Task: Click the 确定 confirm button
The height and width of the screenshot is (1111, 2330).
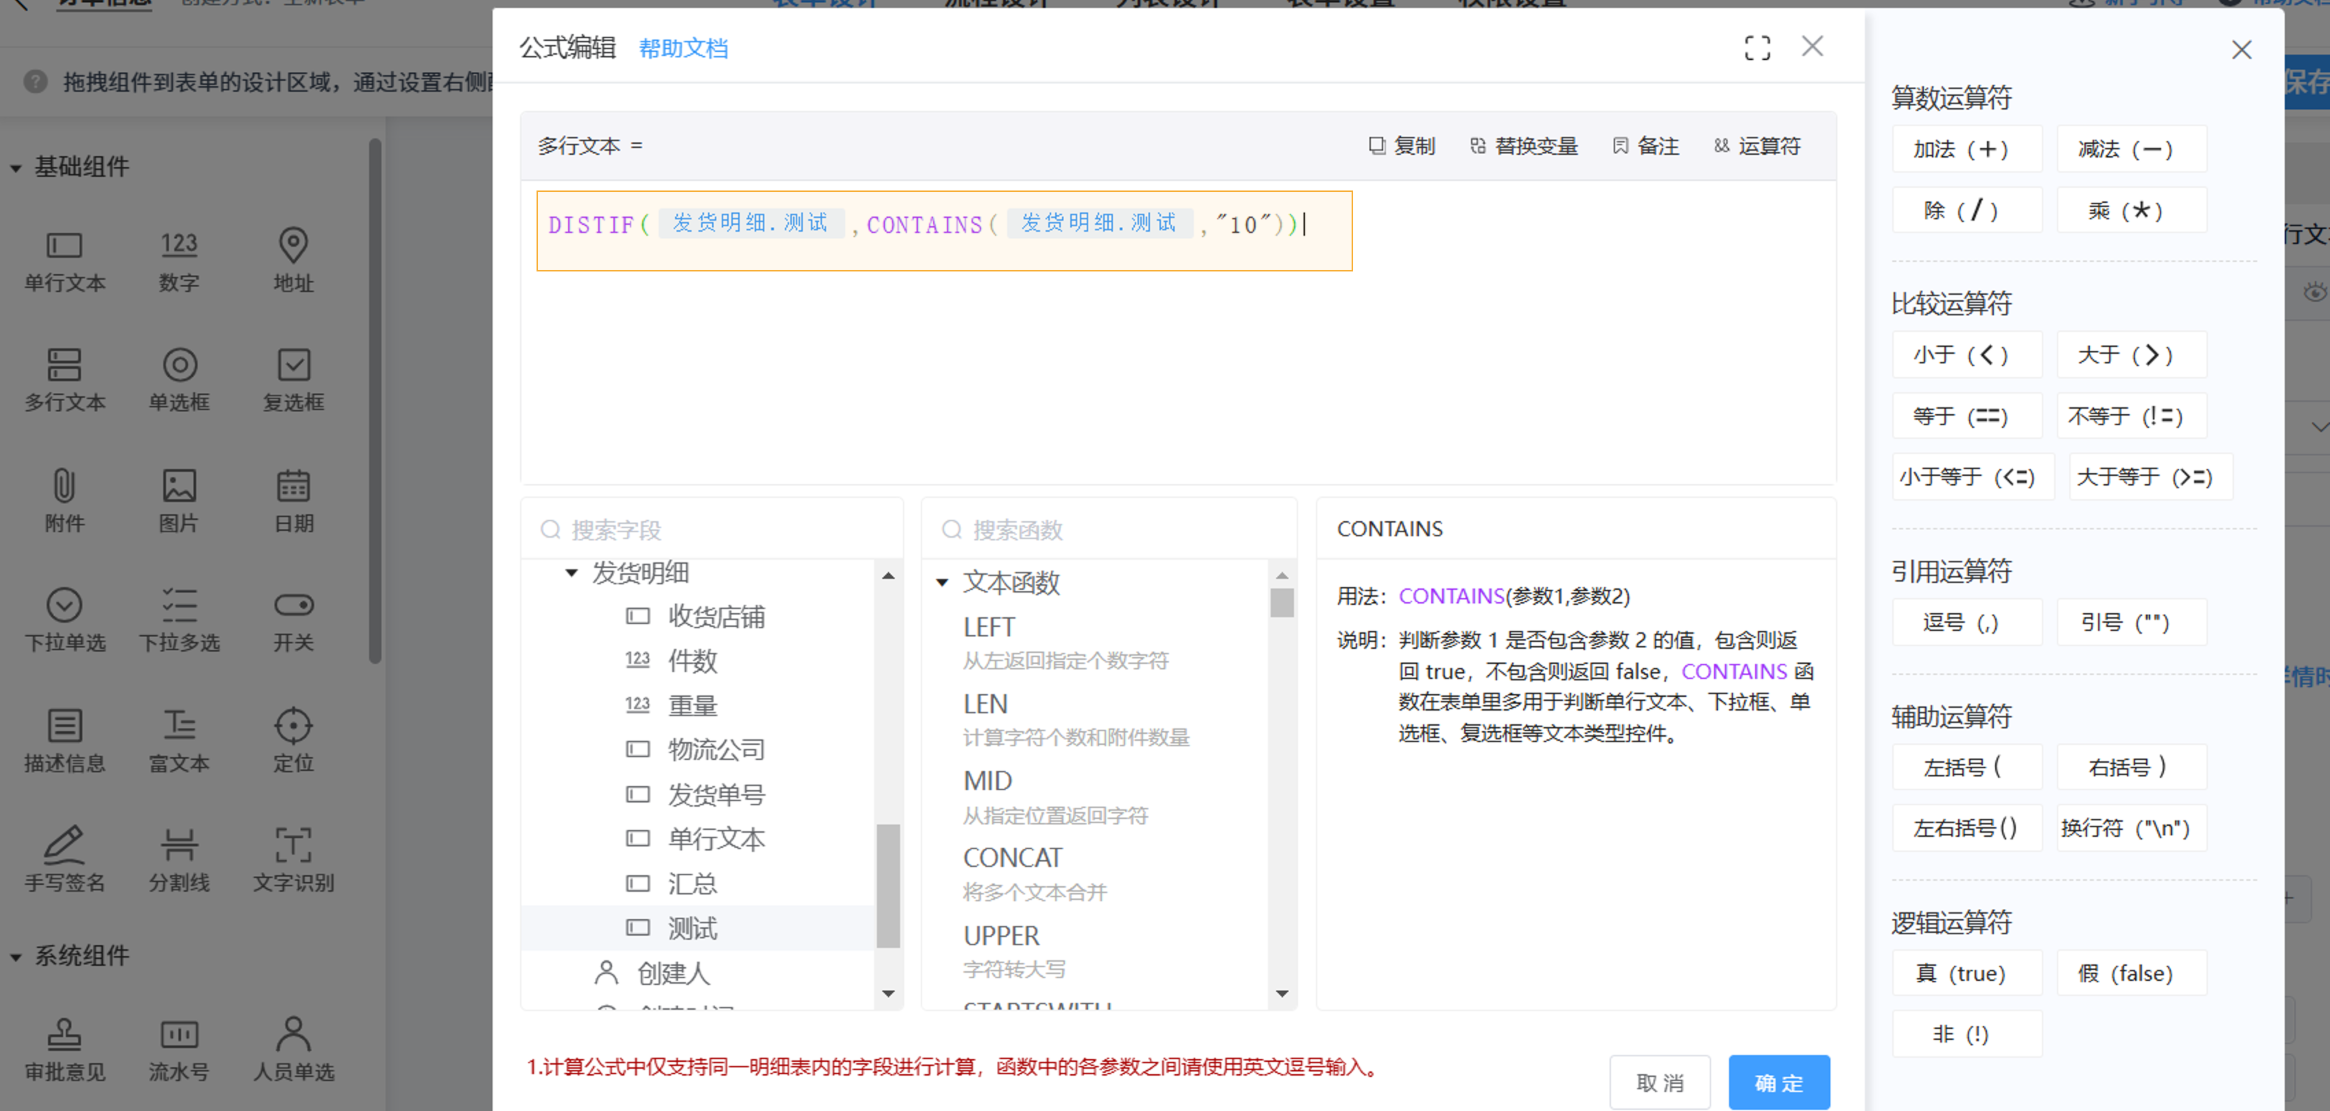Action: pos(1779,1082)
